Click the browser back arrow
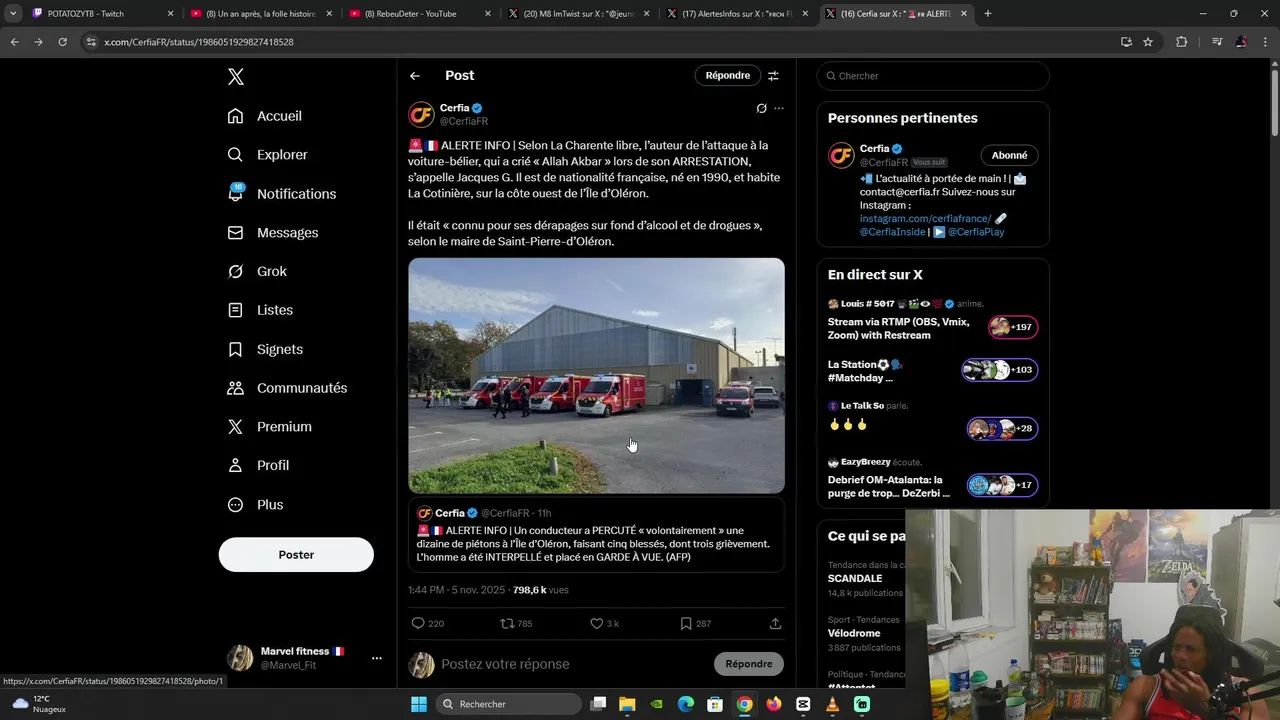The width and height of the screenshot is (1280, 720). [x=14, y=42]
